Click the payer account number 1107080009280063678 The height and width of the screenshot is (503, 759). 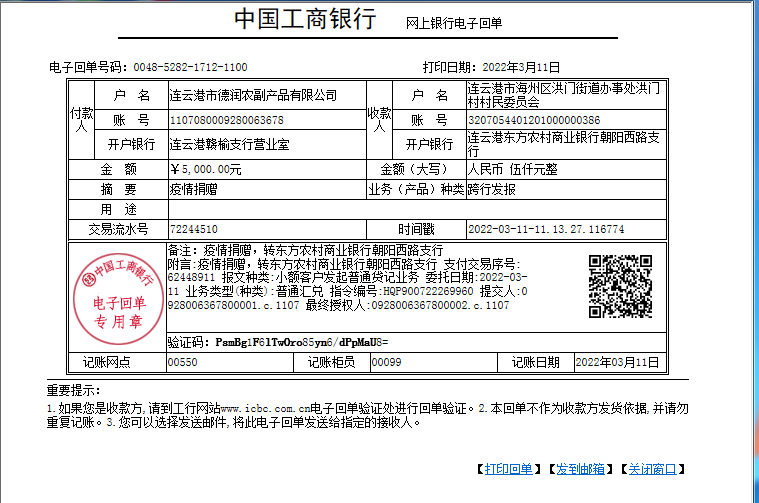point(227,120)
